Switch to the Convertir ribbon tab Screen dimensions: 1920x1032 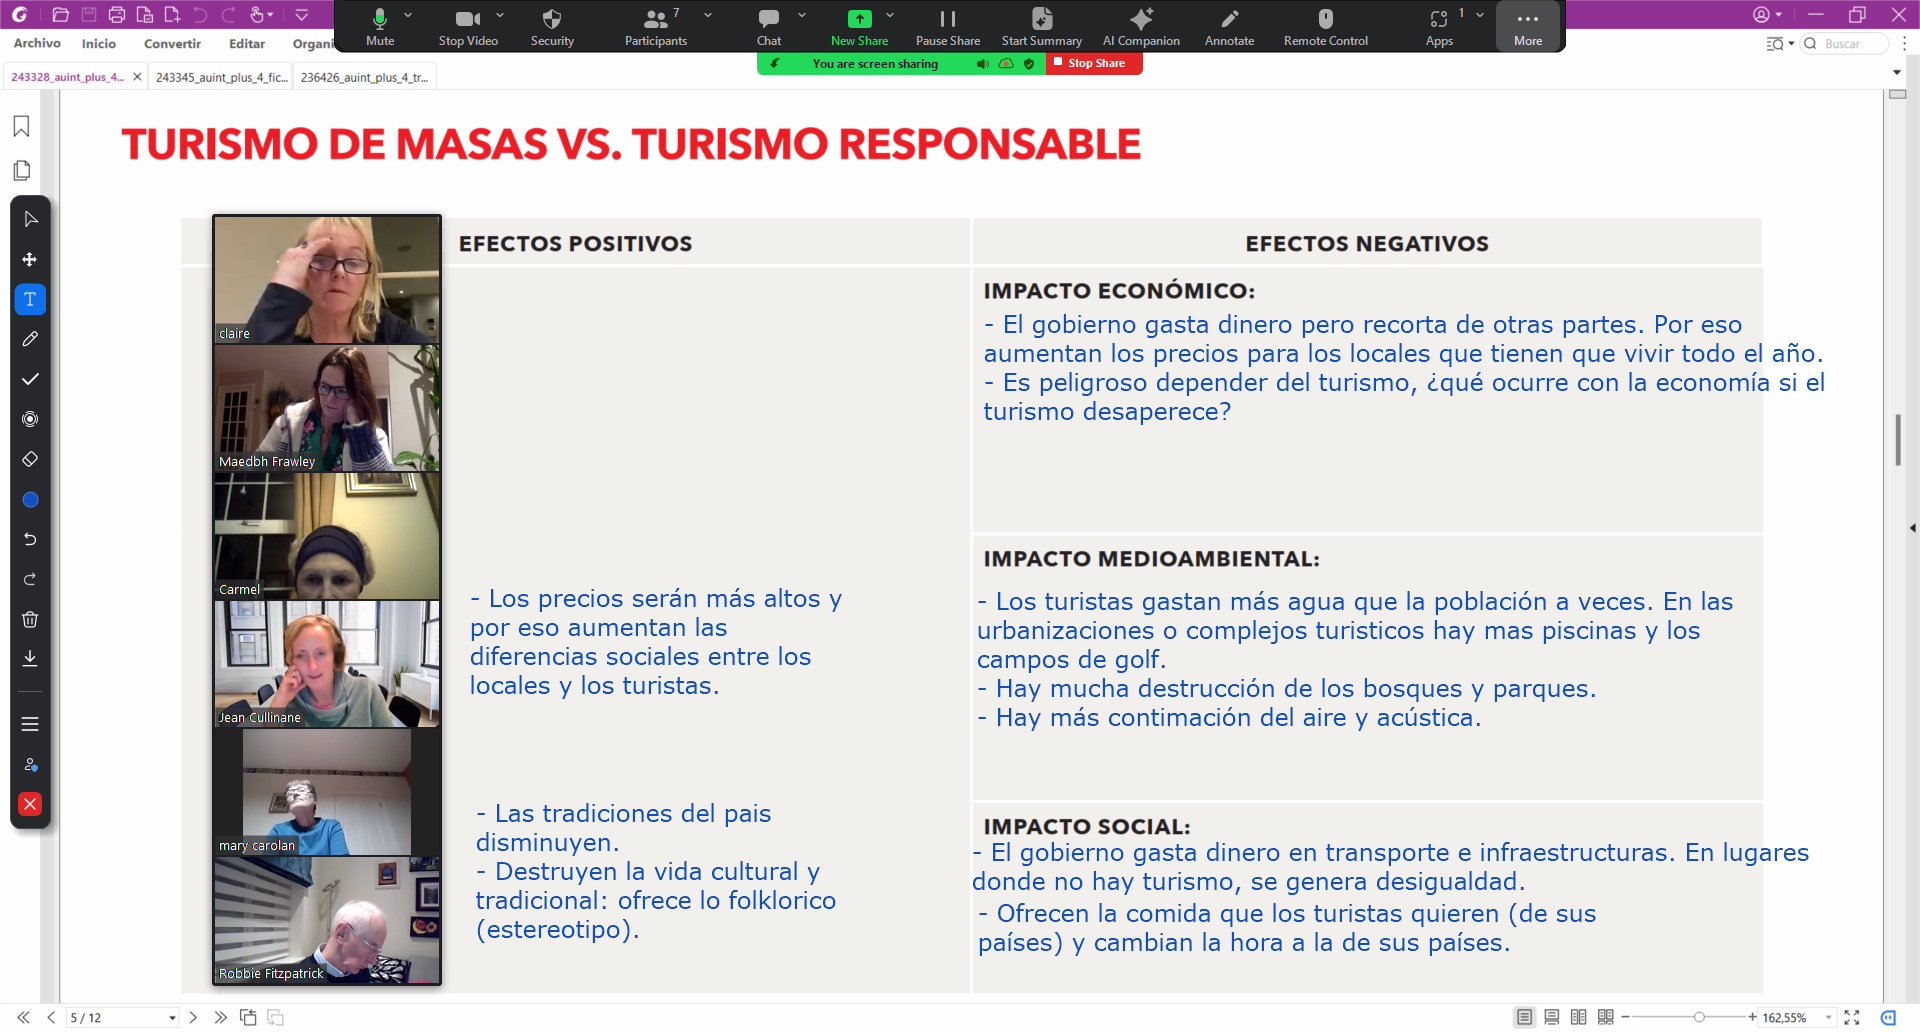click(172, 43)
